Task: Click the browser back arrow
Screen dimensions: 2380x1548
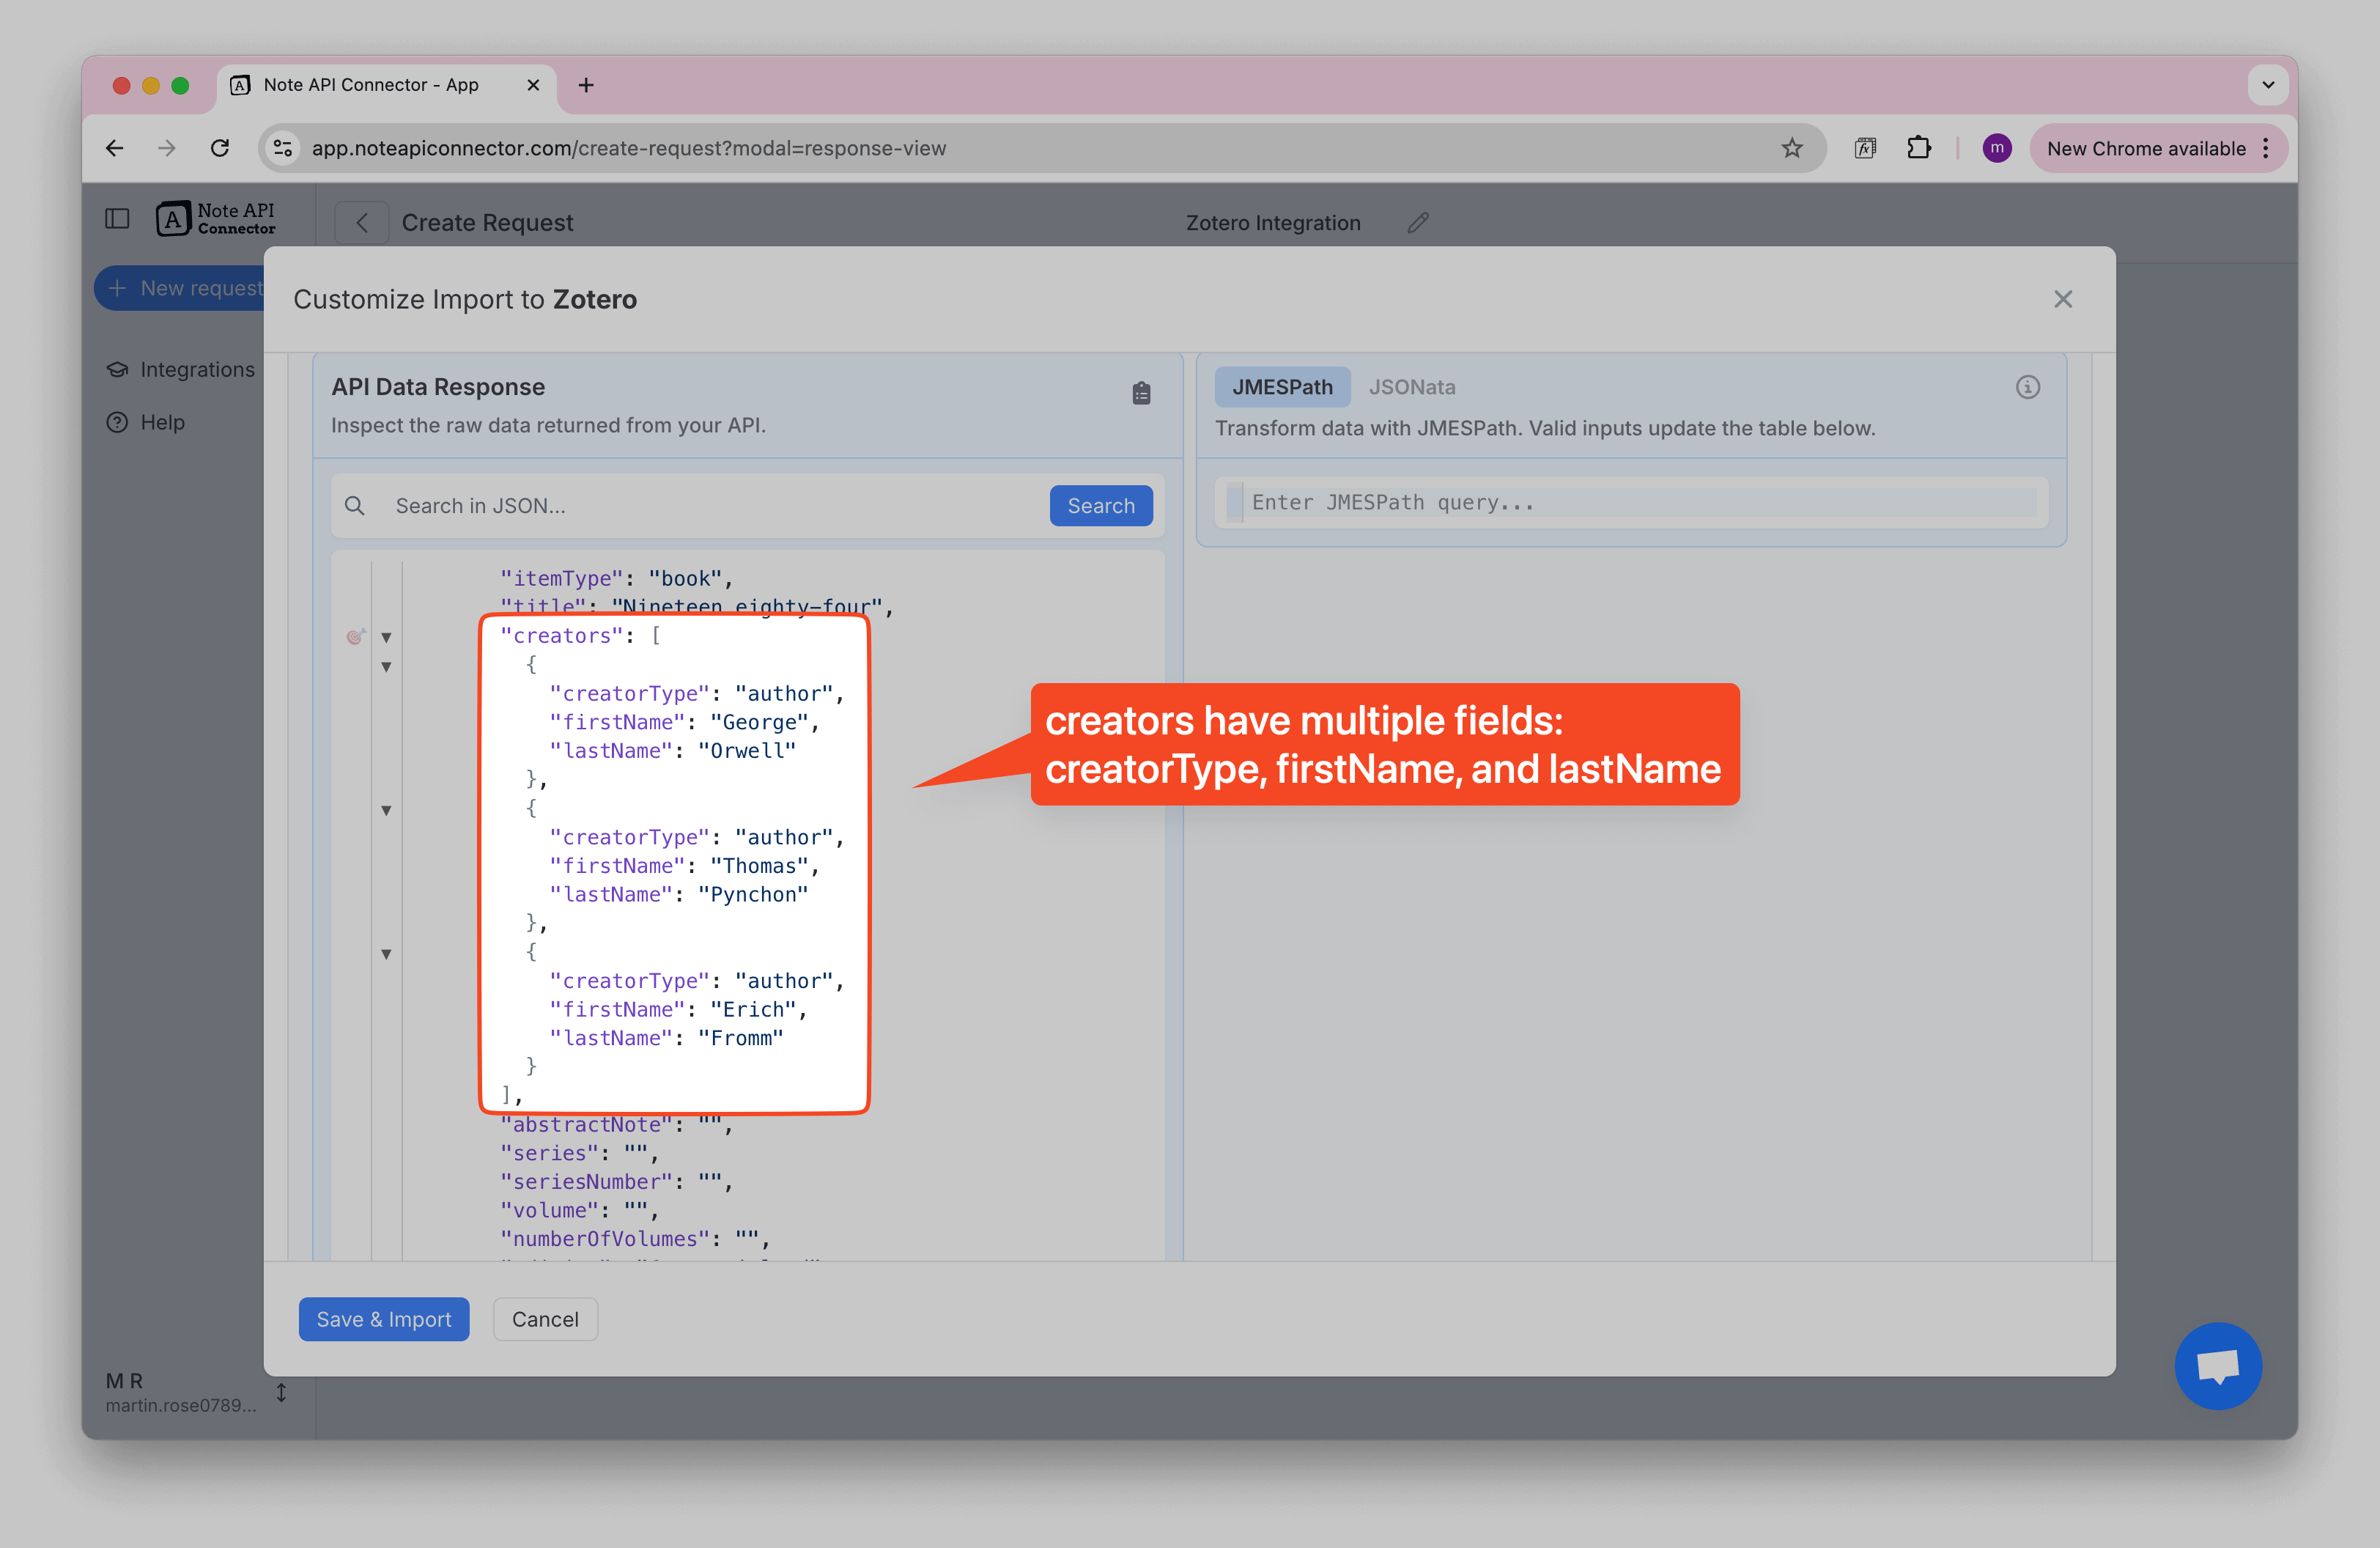Action: click(115, 148)
